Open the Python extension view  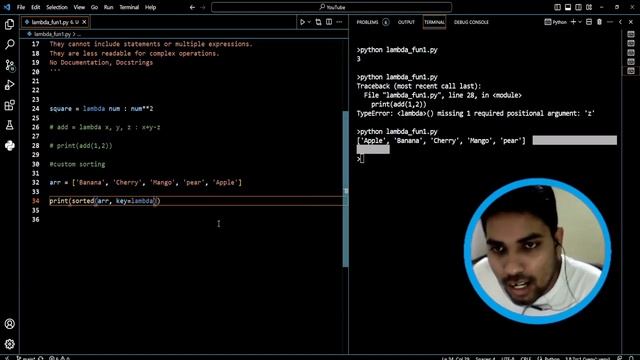(9, 145)
